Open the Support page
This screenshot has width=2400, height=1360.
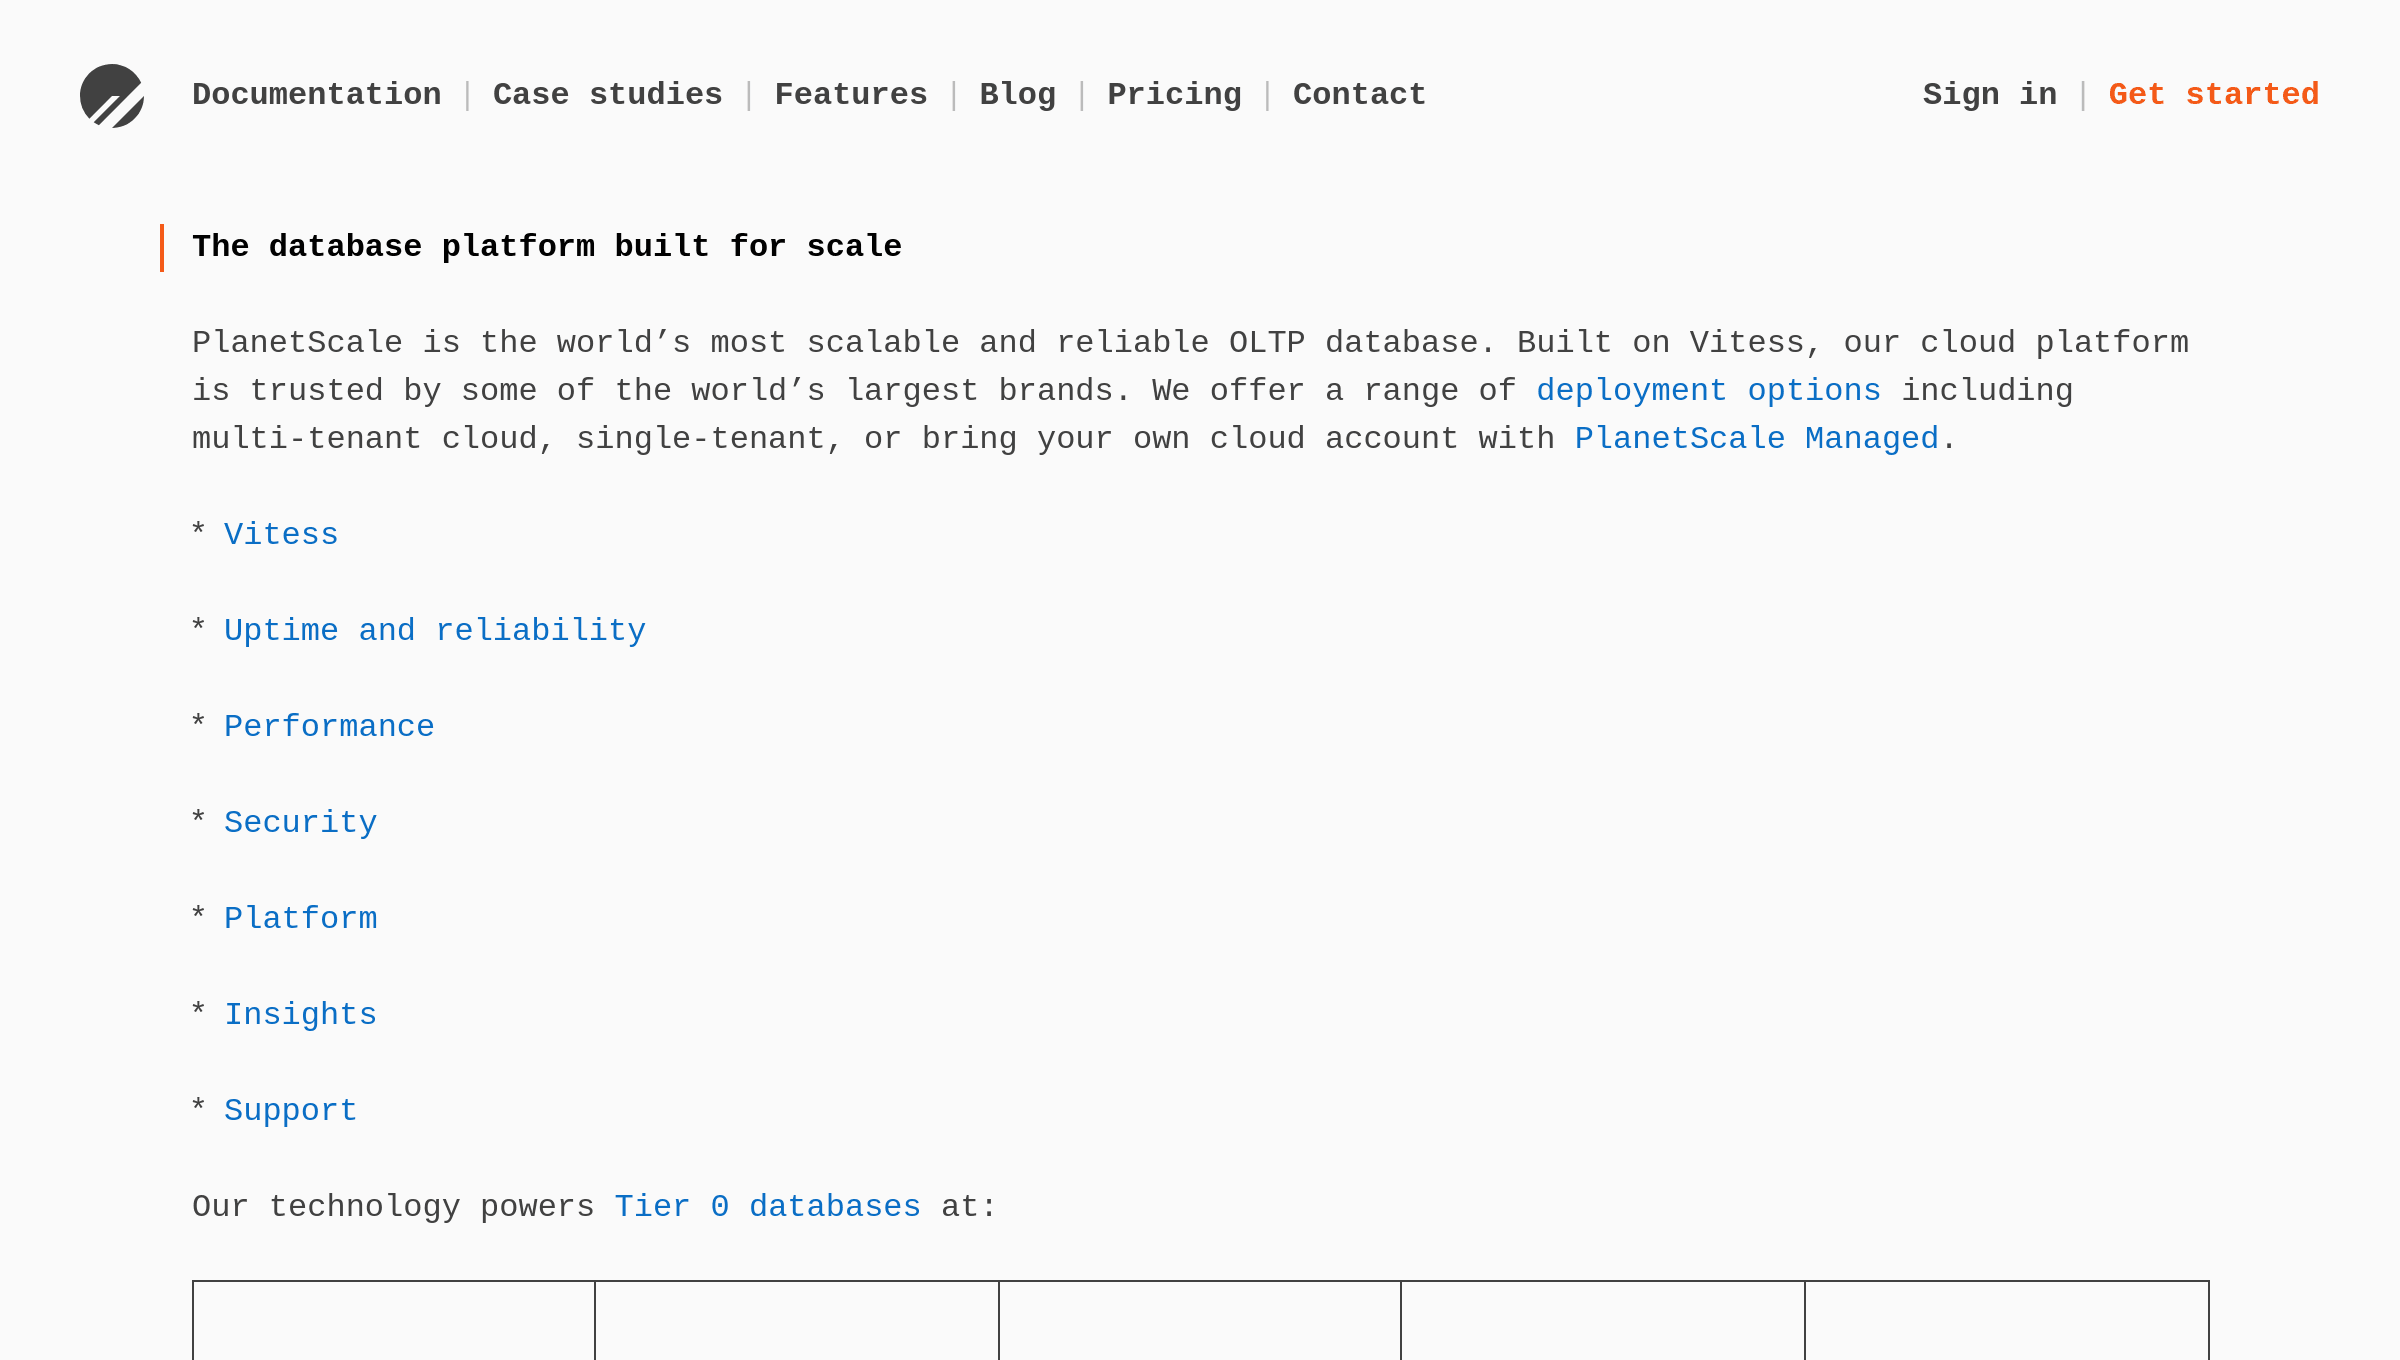pyautogui.click(x=290, y=1110)
